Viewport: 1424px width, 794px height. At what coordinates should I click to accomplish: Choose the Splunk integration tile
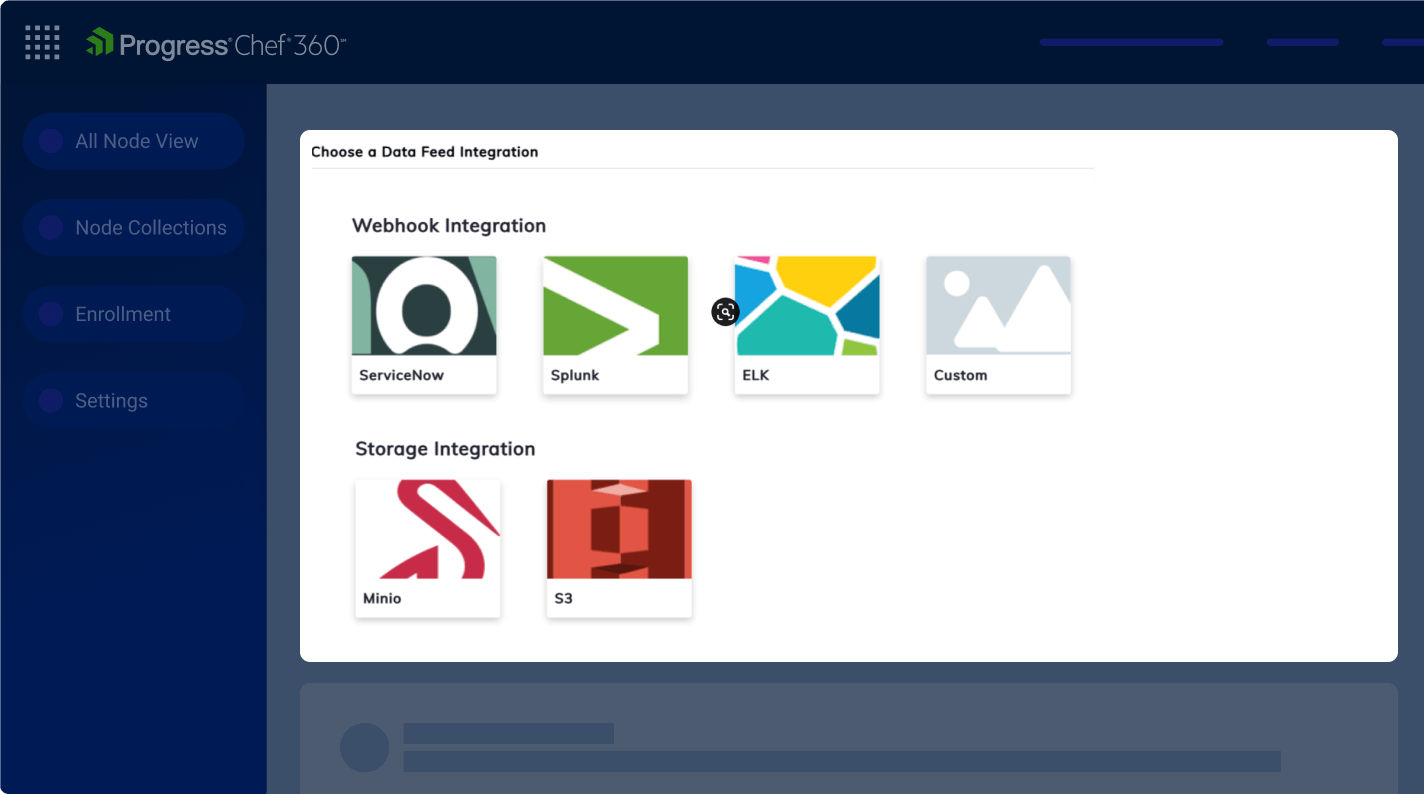tap(615, 324)
